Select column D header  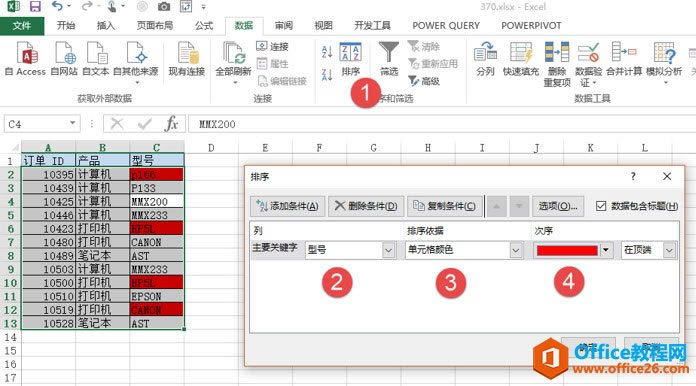click(211, 148)
